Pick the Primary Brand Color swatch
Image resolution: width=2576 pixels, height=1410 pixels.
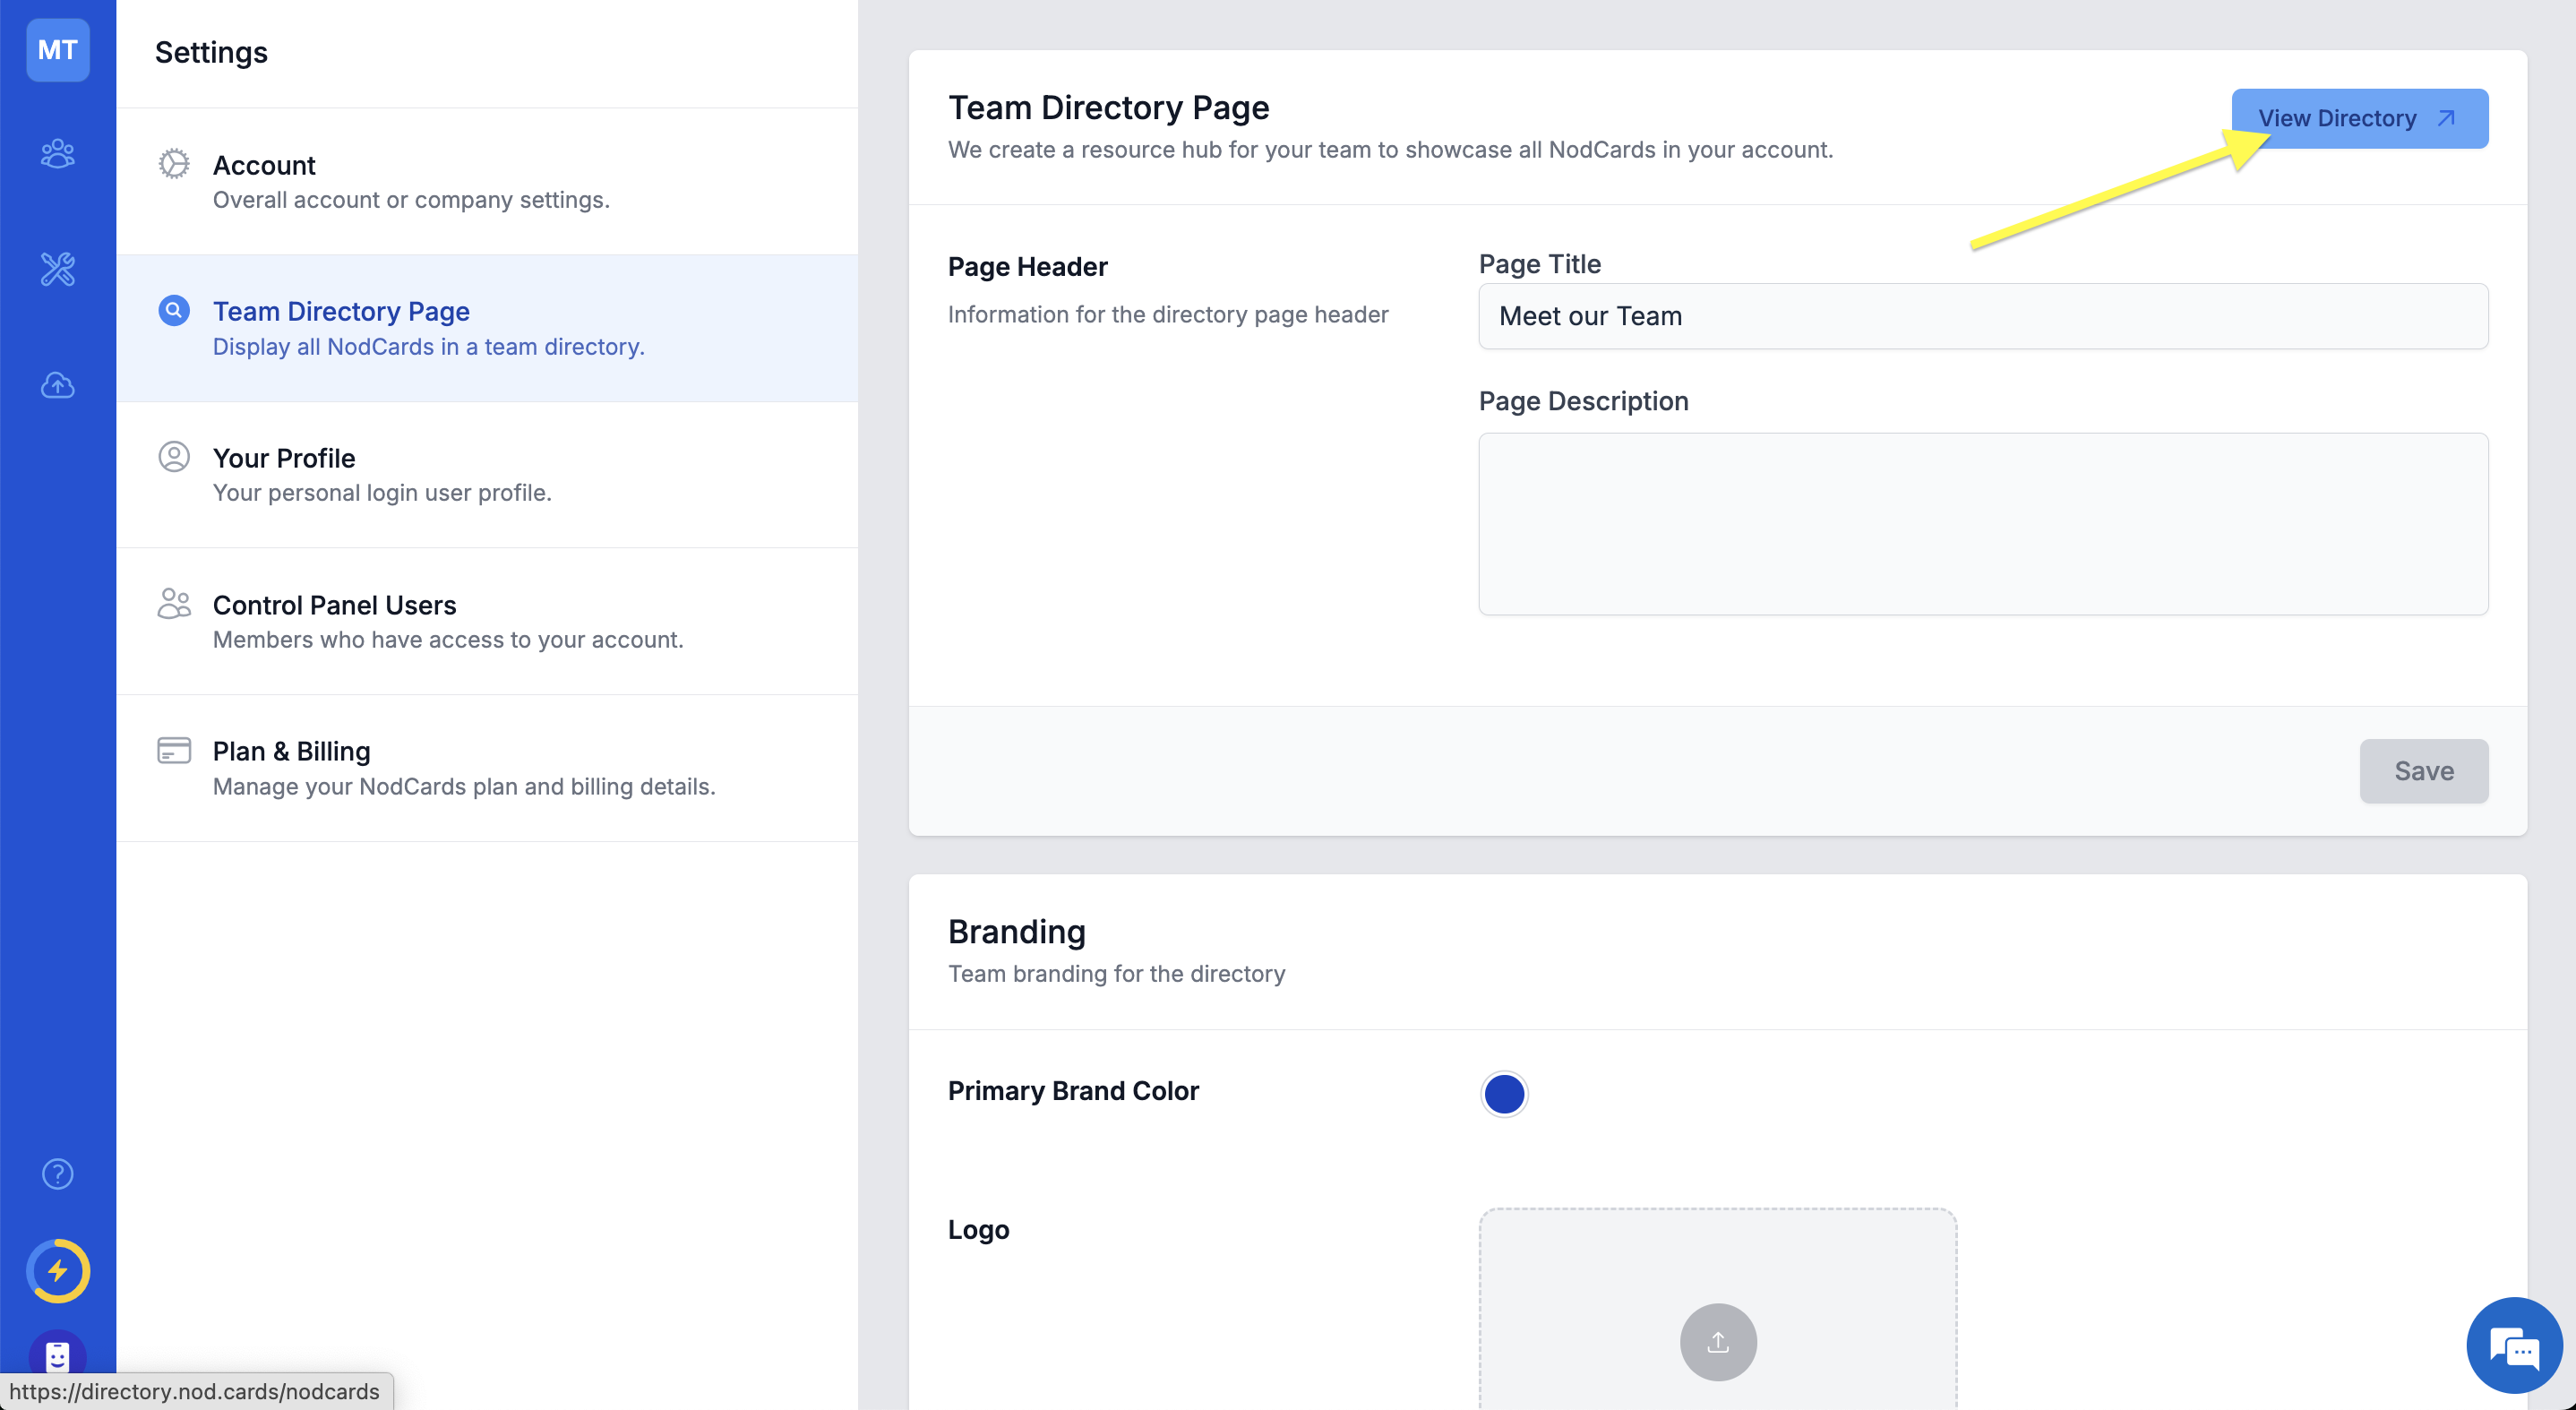point(1503,1093)
